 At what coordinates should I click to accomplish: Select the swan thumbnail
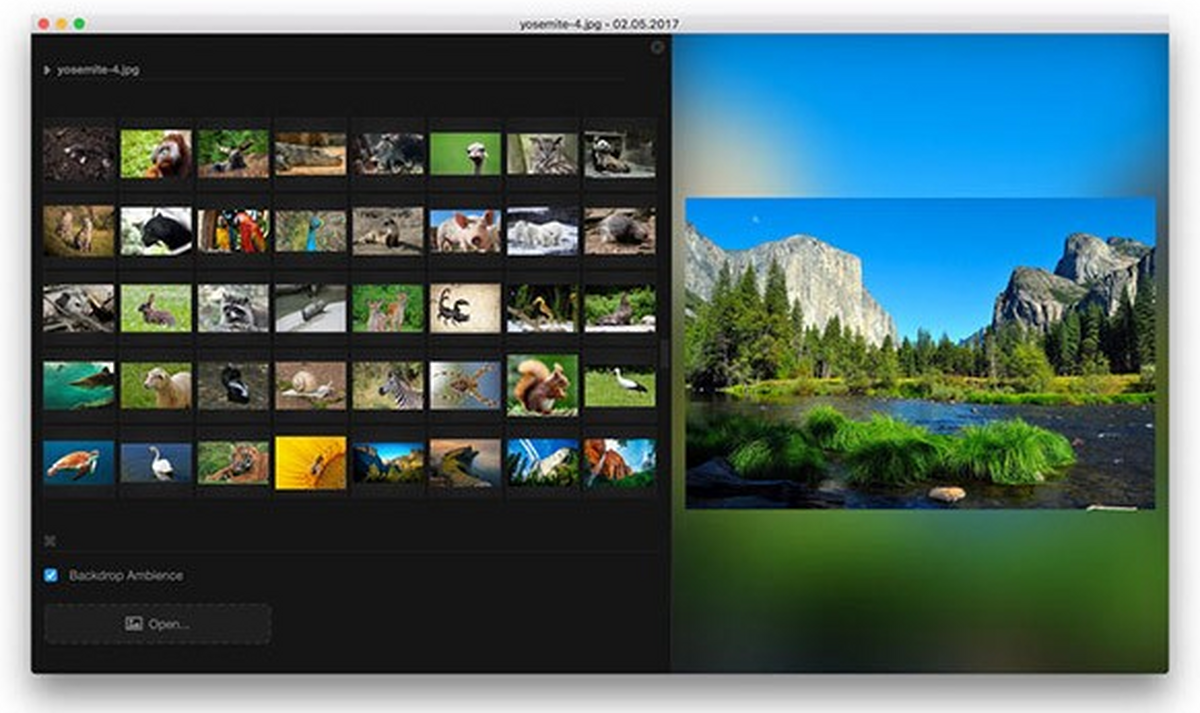pos(156,463)
